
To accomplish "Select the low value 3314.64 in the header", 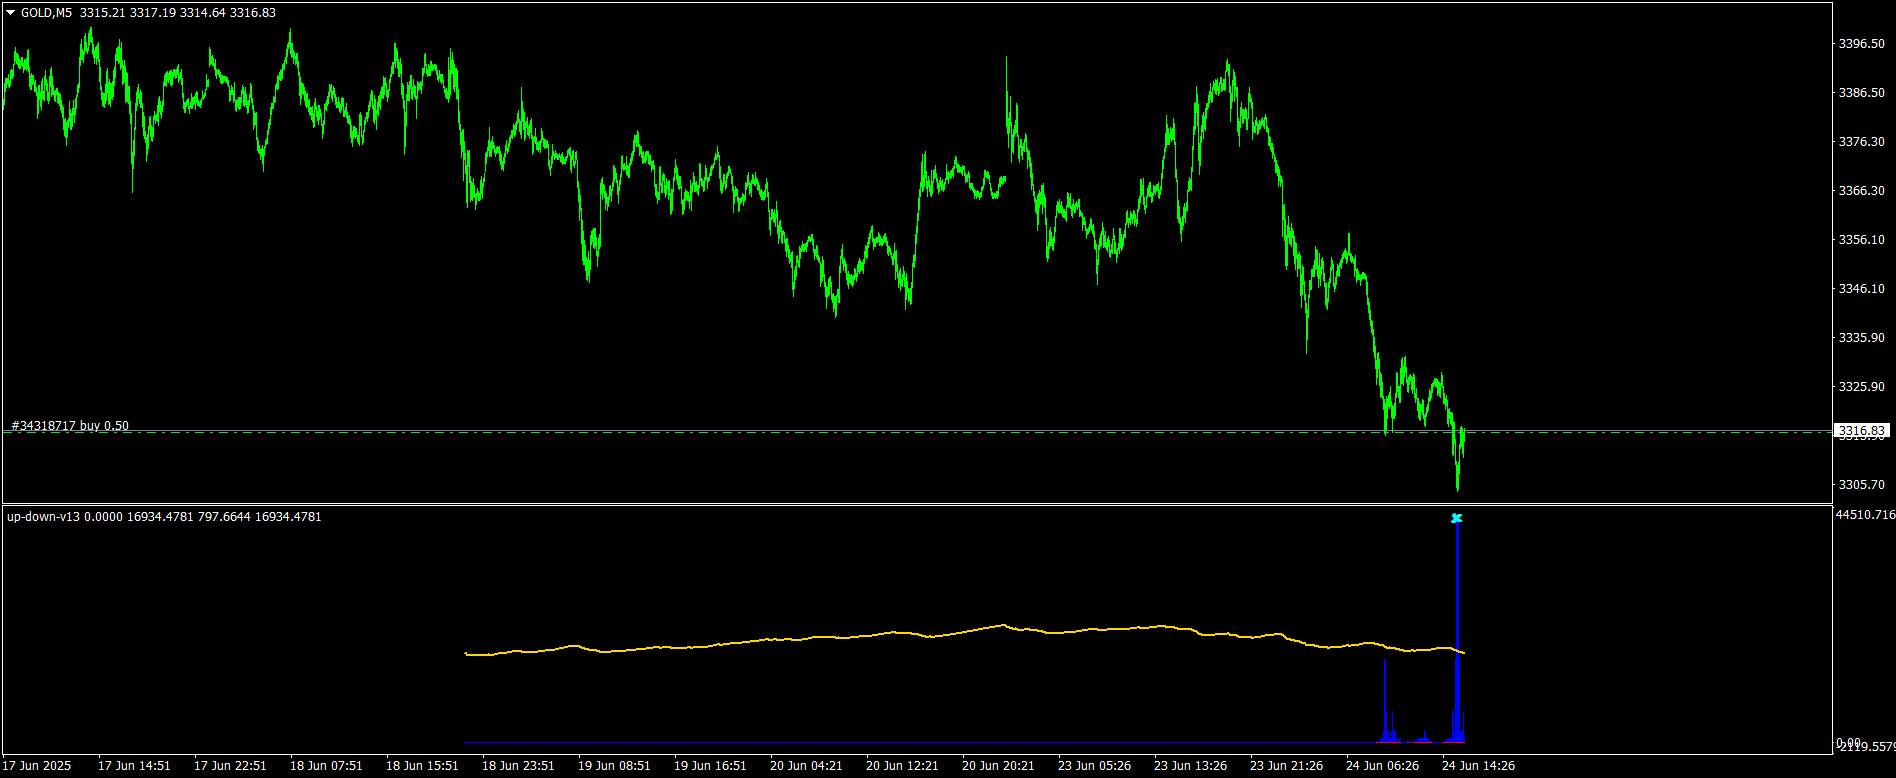I will (x=202, y=13).
